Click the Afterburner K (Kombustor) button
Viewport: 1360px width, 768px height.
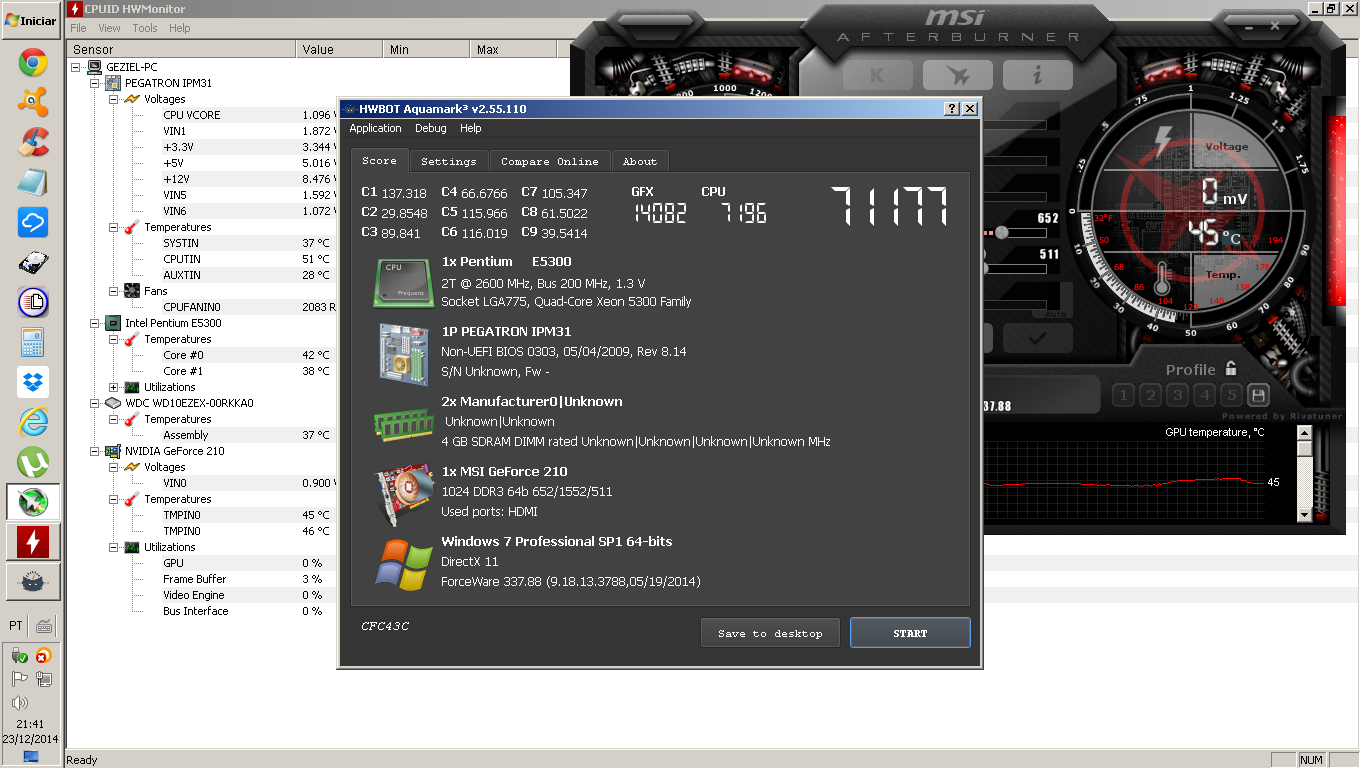[877, 75]
